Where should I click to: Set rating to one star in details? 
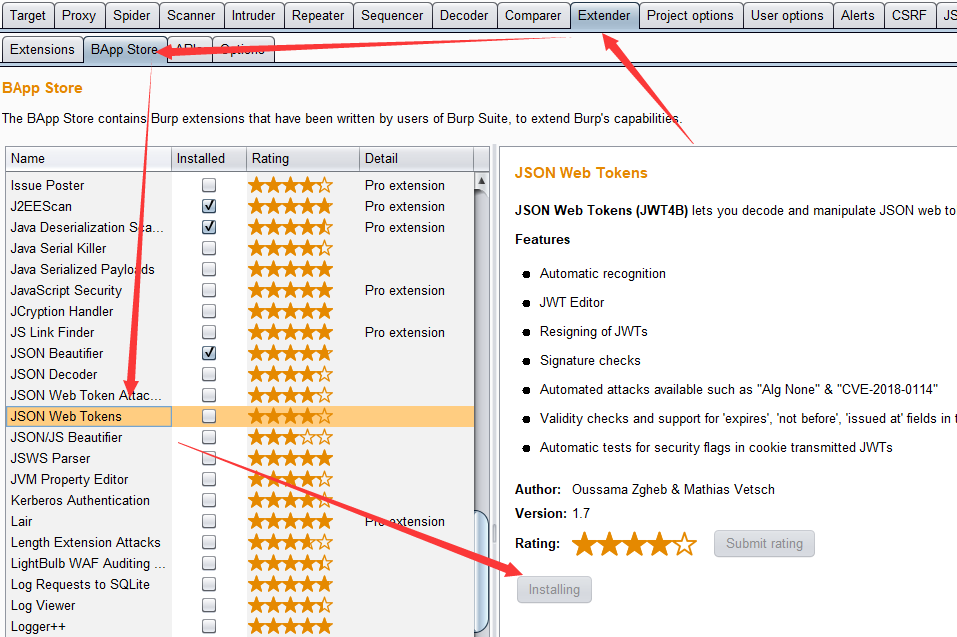[584, 544]
